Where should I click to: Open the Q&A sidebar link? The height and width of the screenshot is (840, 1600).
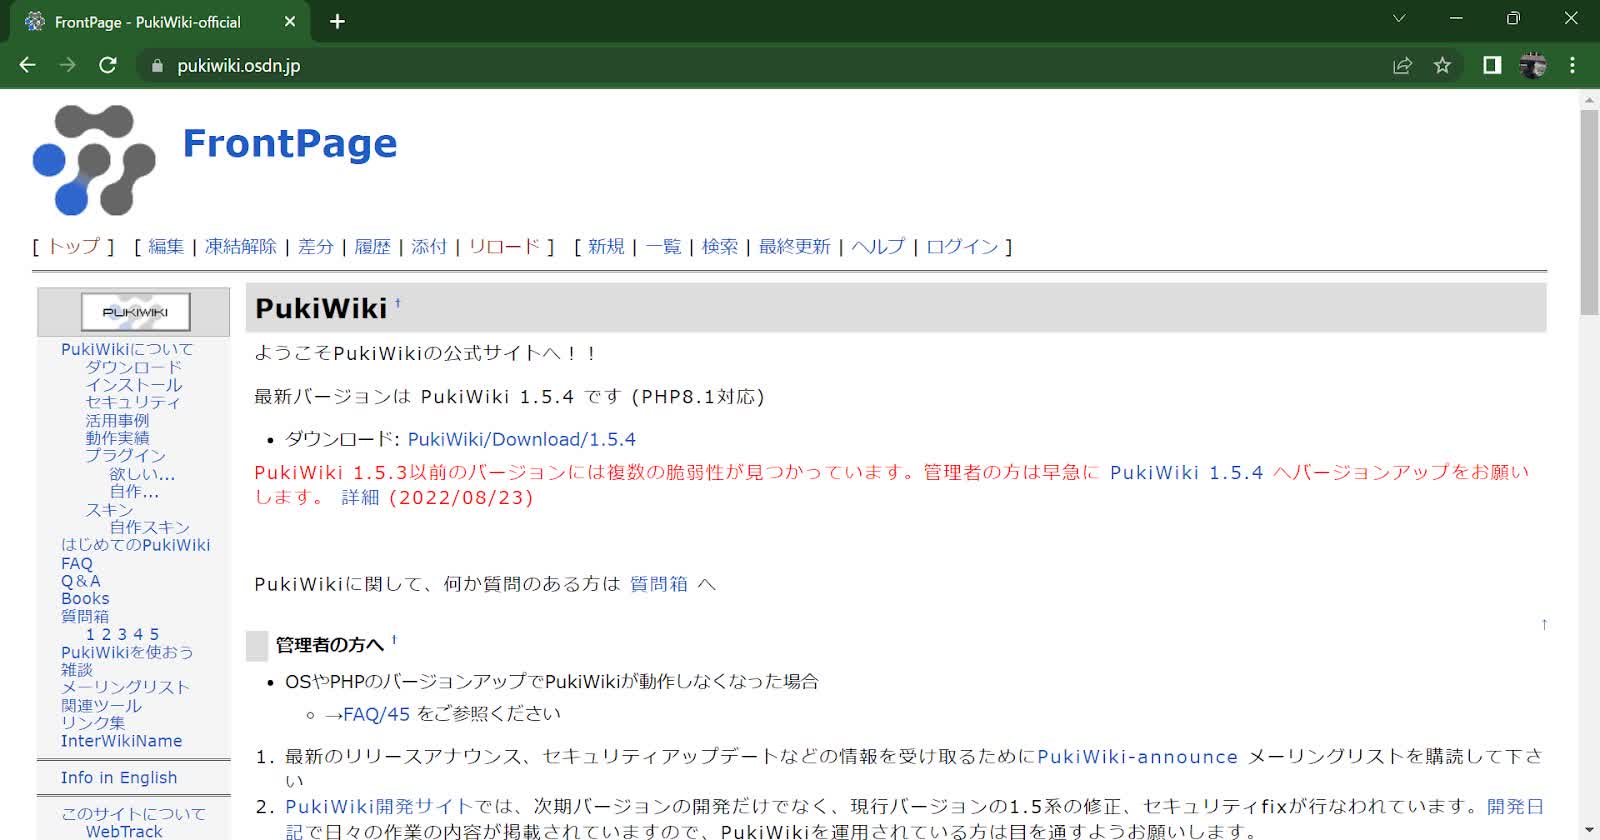[81, 581]
